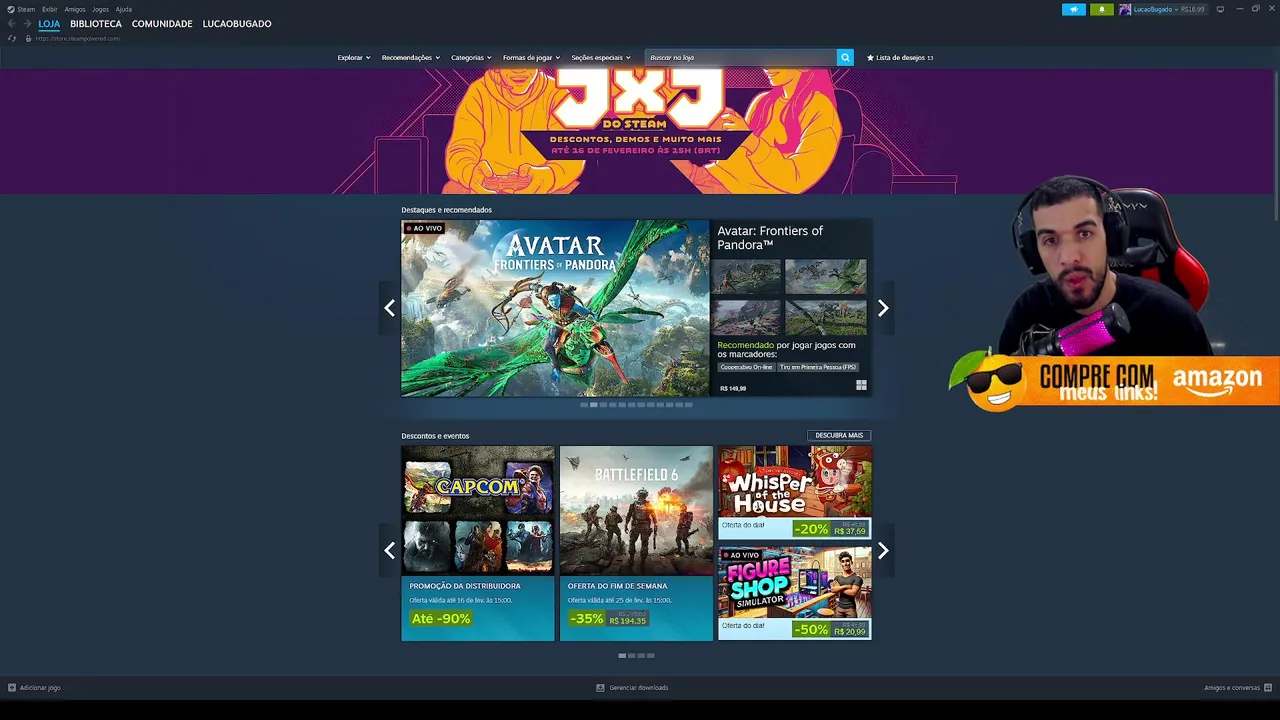Click the downloads icon beside Gerenciar downloads
Image resolution: width=1280 pixels, height=720 pixels.
point(600,688)
